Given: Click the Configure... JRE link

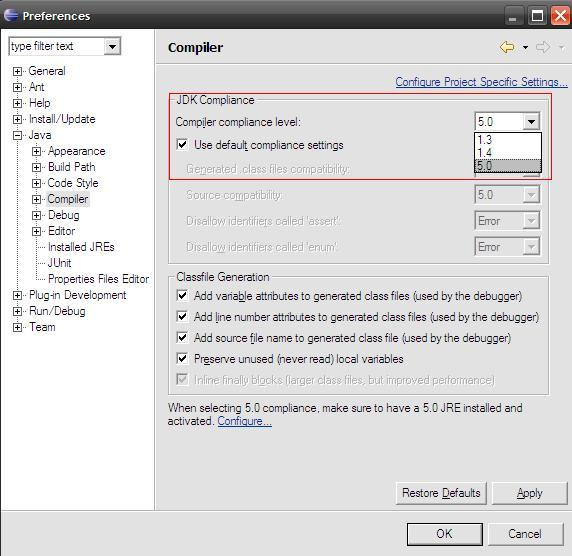Looking at the screenshot, I should coord(244,421).
